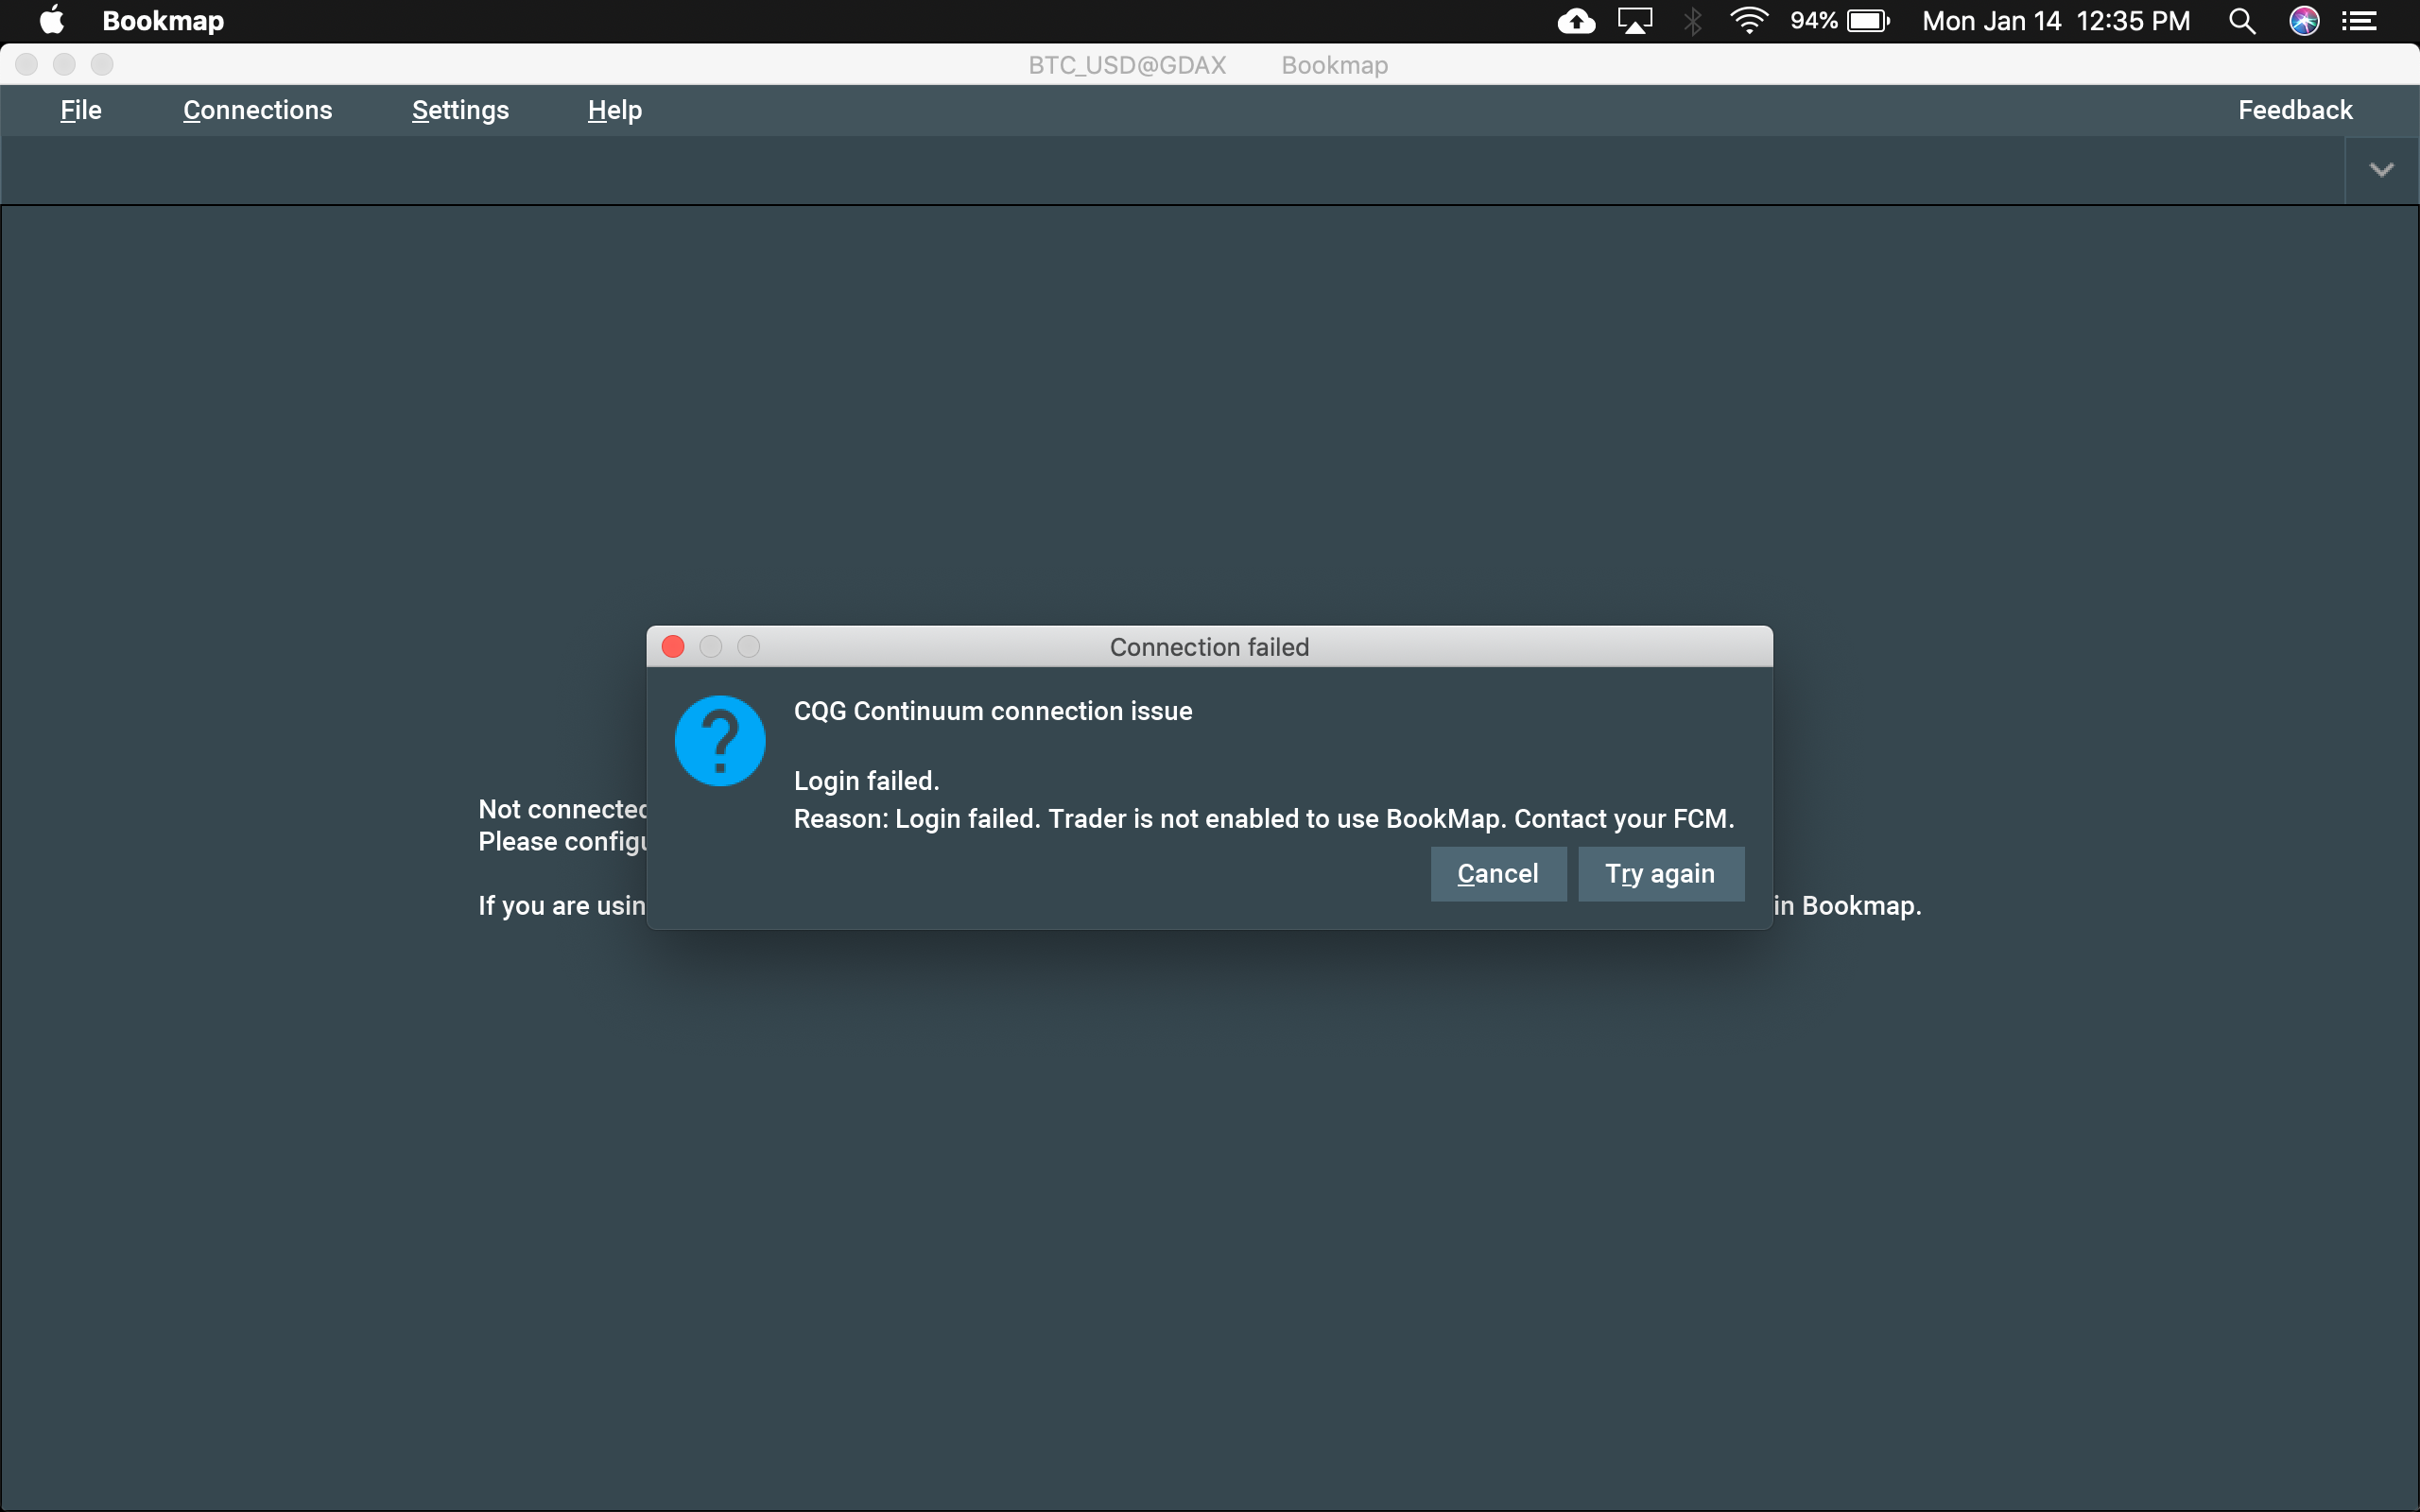The height and width of the screenshot is (1512, 2420).
Task: Open the Help menu
Action: [x=614, y=110]
